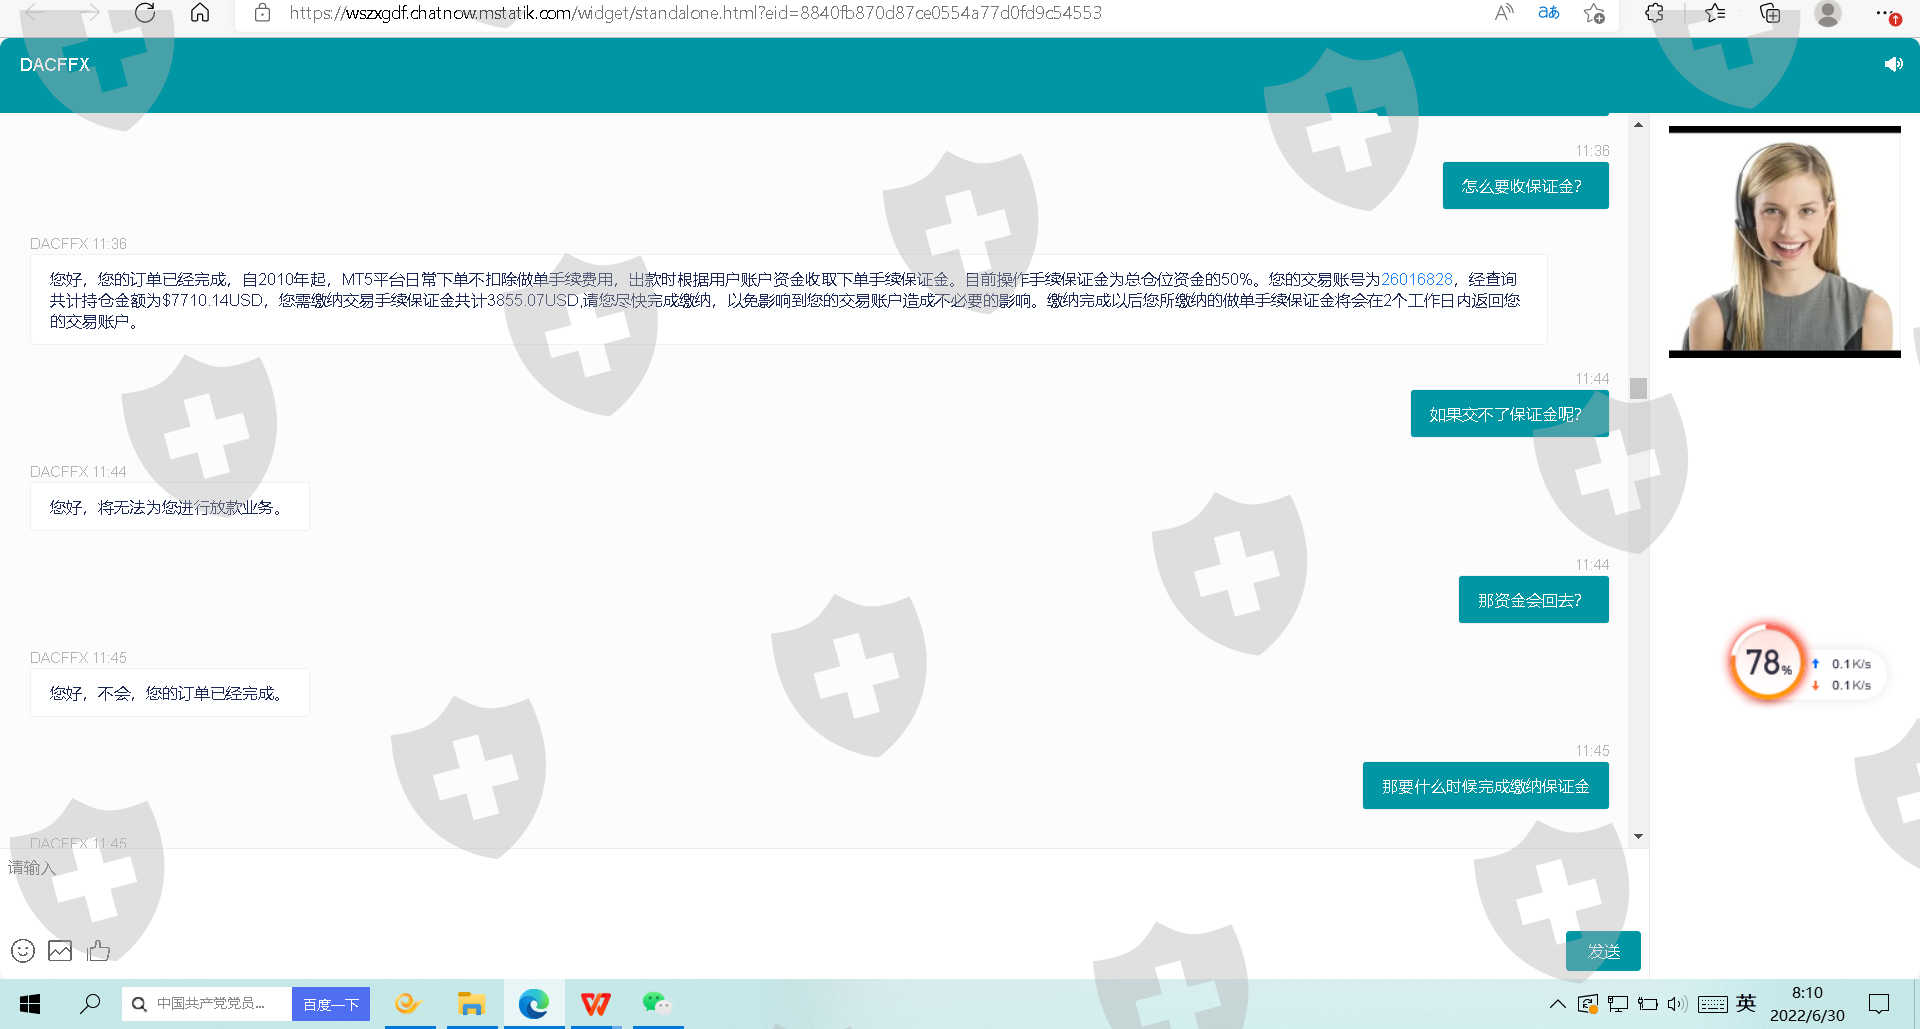Image resolution: width=1920 pixels, height=1029 pixels.
Task: Click the taskbar search magnifier
Action: click(90, 1004)
